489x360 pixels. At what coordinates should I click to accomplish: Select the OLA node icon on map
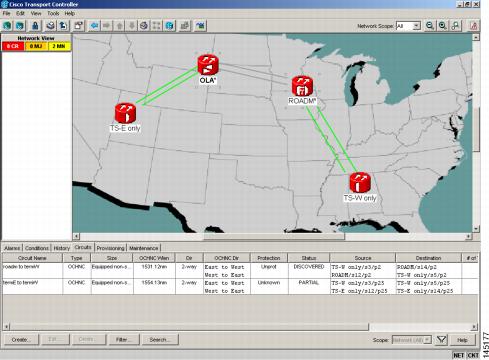pyautogui.click(x=208, y=65)
